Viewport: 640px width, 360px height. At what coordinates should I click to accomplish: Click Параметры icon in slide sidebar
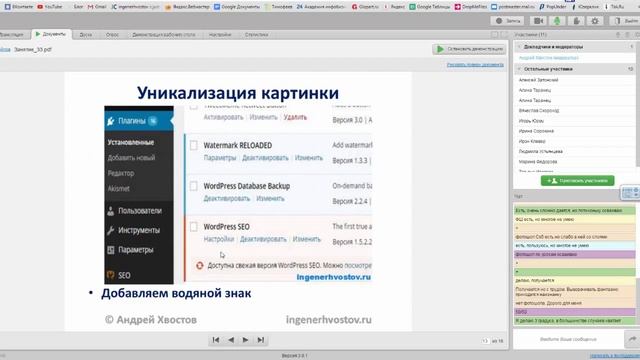(111, 250)
